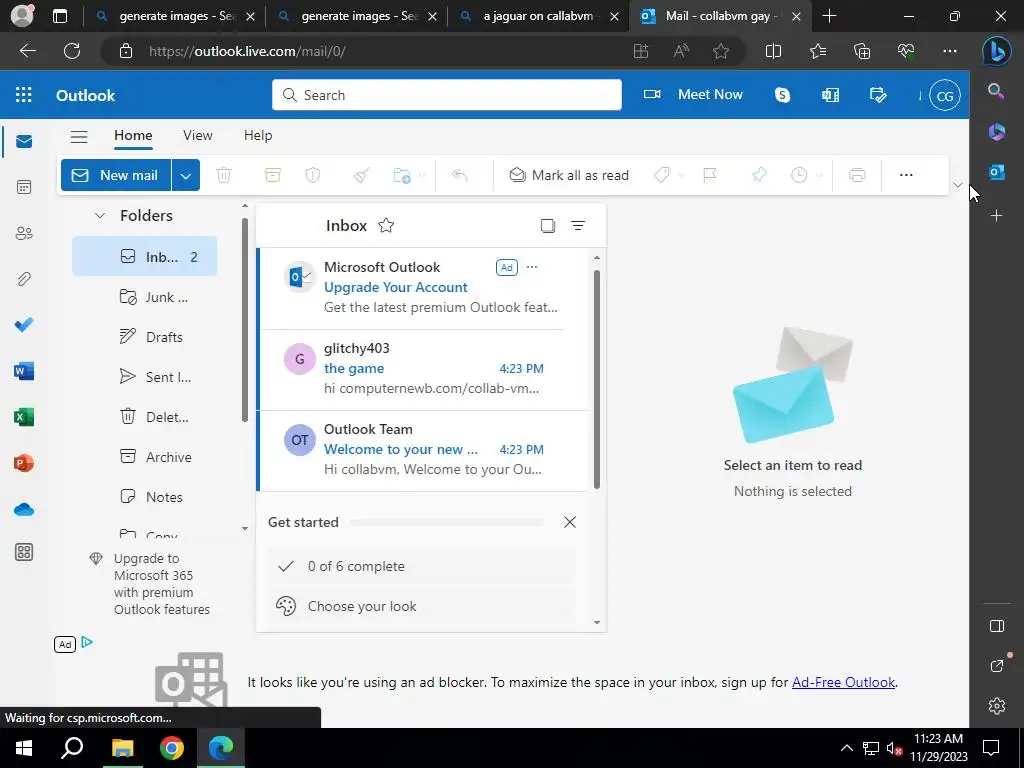Click Choose your look step
Viewport: 1024px width, 768px height.
coord(421,606)
